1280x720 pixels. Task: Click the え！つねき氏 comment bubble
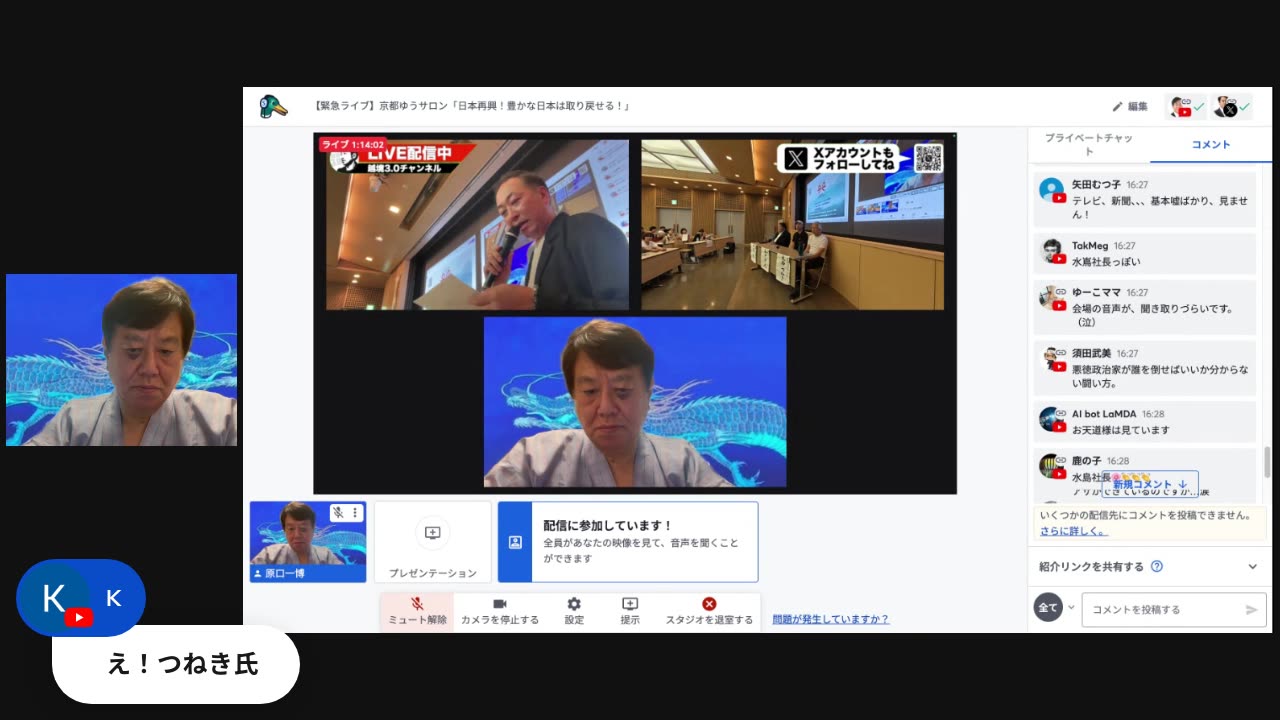pyautogui.click(x=176, y=664)
